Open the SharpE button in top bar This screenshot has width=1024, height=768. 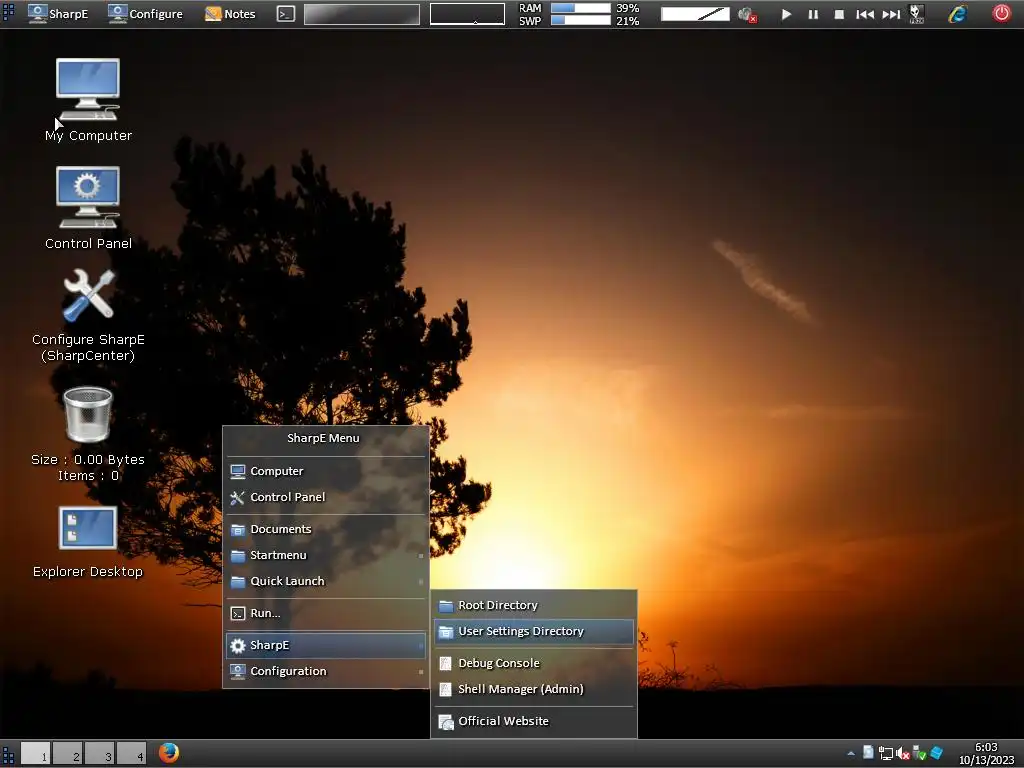click(x=58, y=14)
